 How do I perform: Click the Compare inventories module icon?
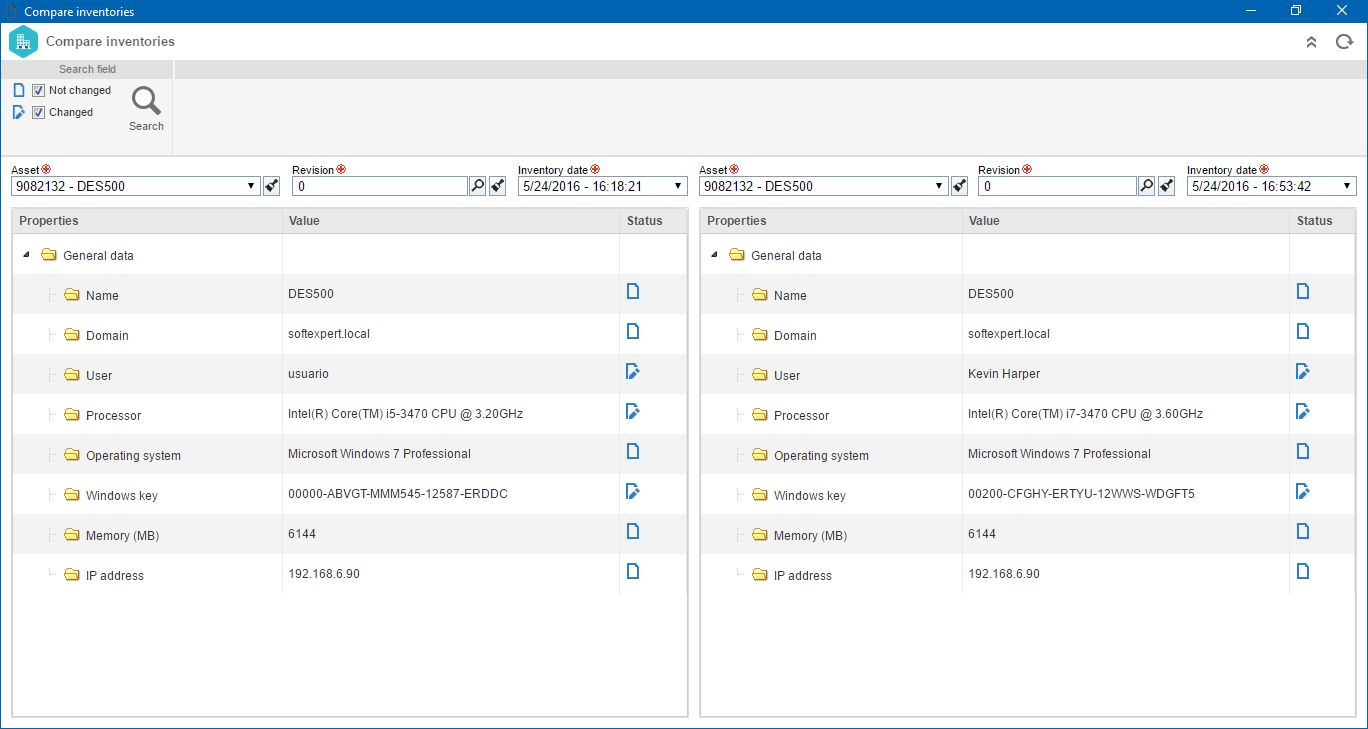coord(23,42)
